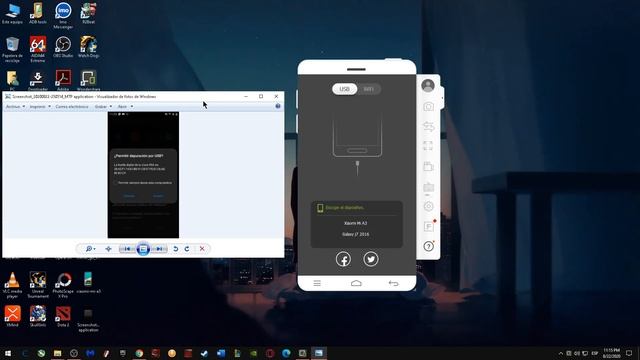Open Unreal Tournament desktop icon

pos(38,285)
